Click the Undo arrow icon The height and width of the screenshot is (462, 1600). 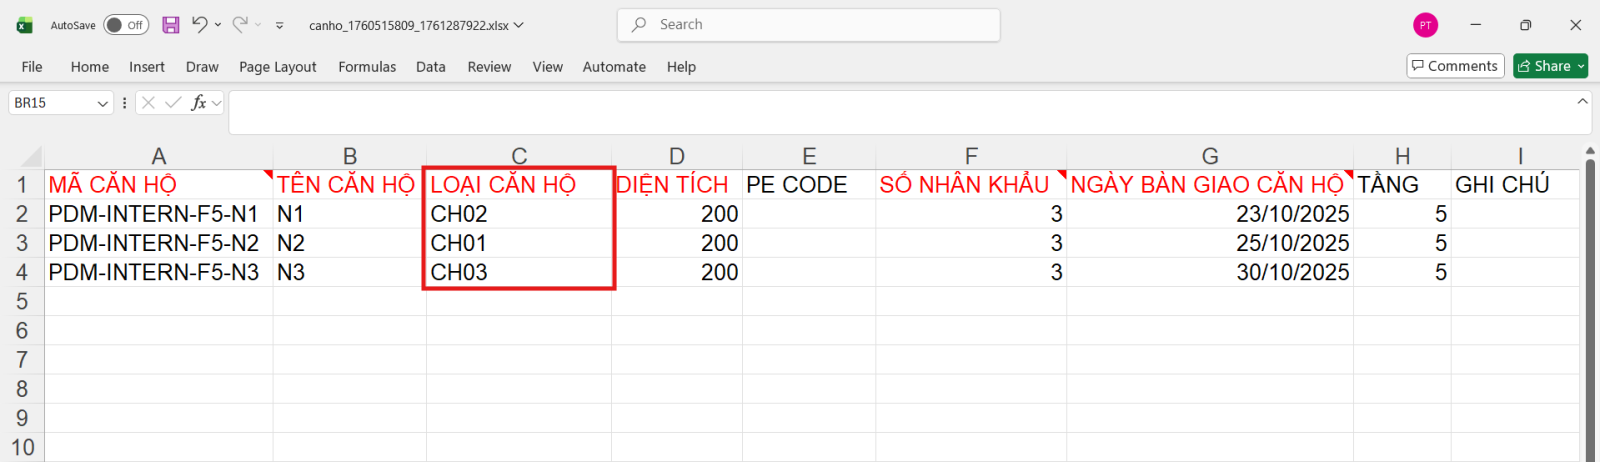point(200,25)
